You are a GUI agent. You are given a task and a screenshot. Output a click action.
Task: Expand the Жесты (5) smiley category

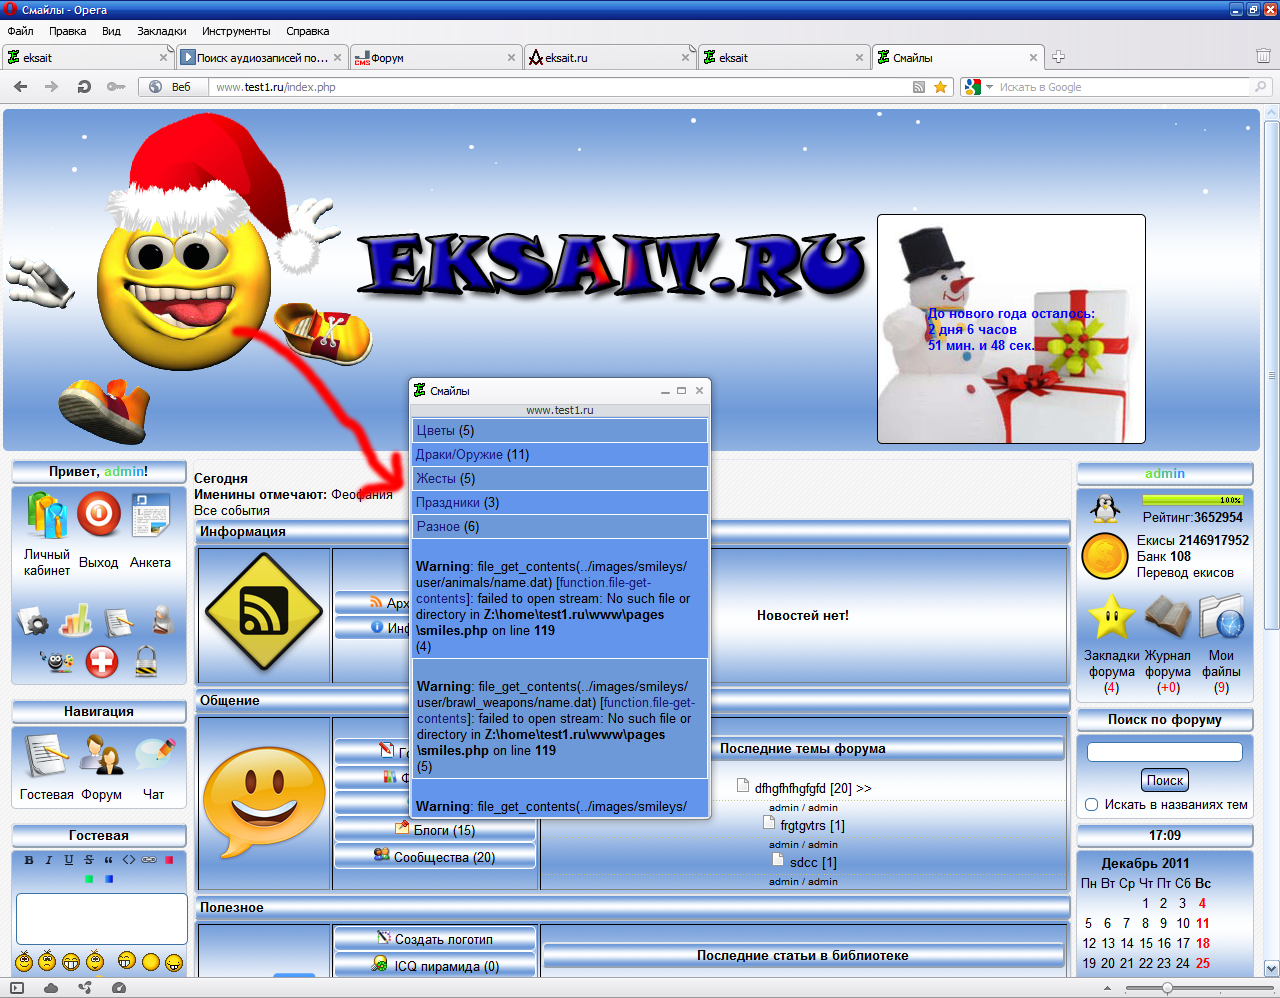446,479
